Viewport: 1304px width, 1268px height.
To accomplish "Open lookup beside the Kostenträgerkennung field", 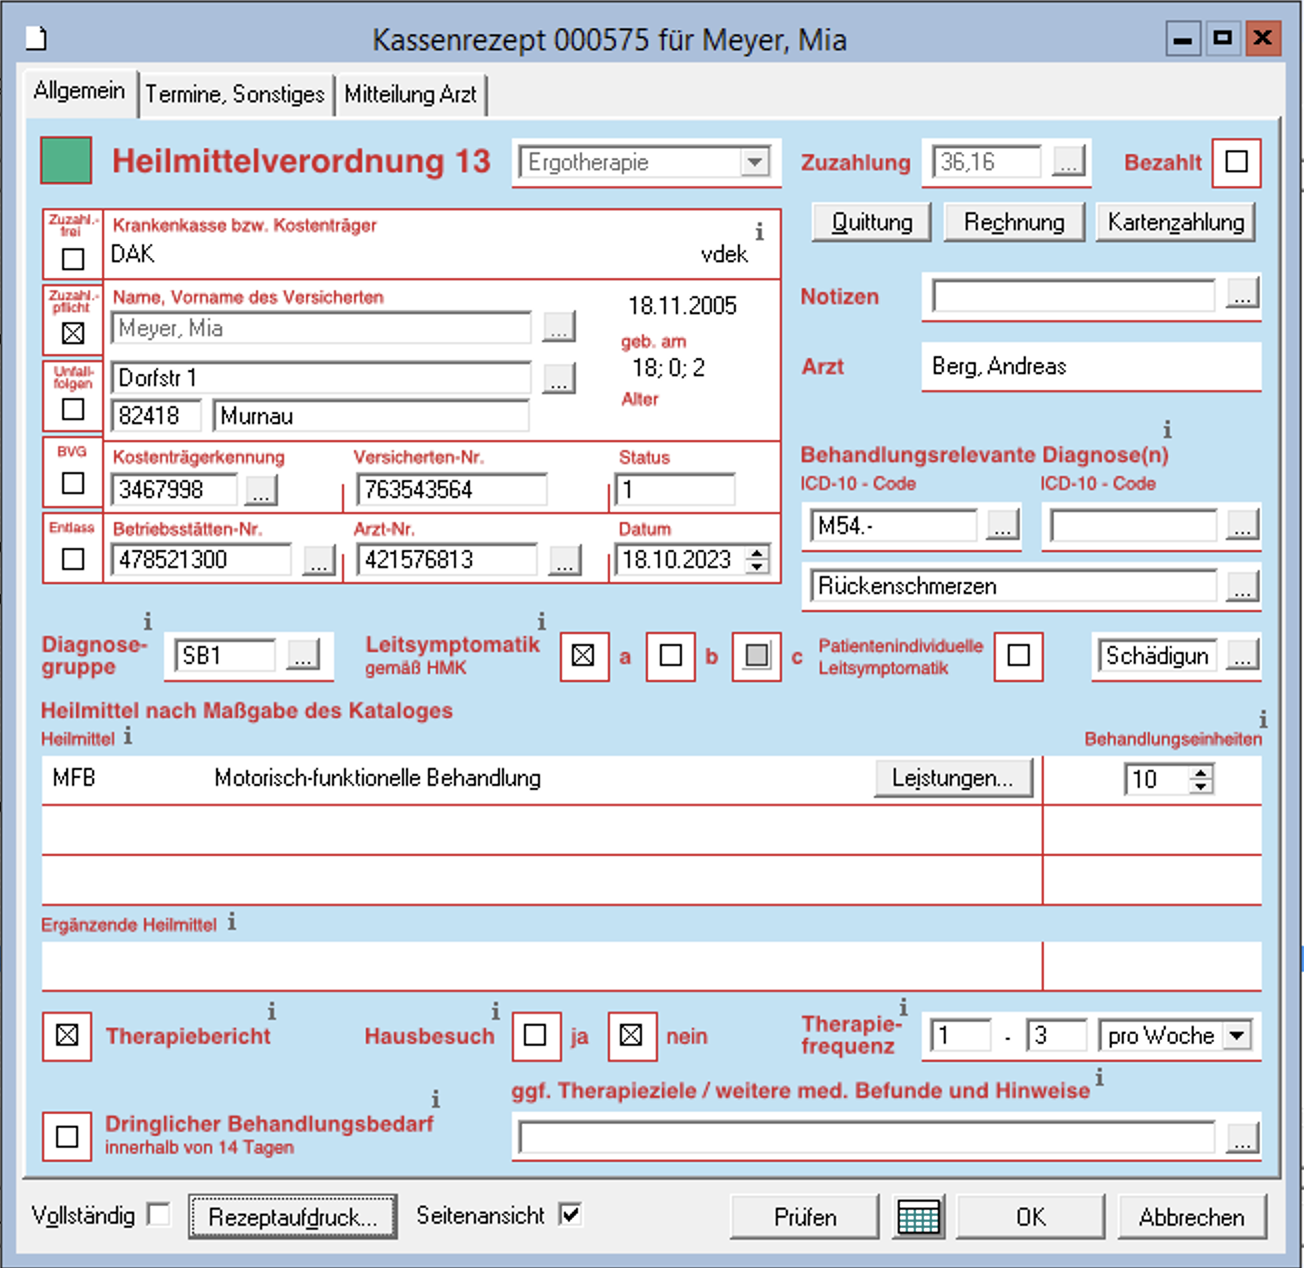I will (261, 490).
